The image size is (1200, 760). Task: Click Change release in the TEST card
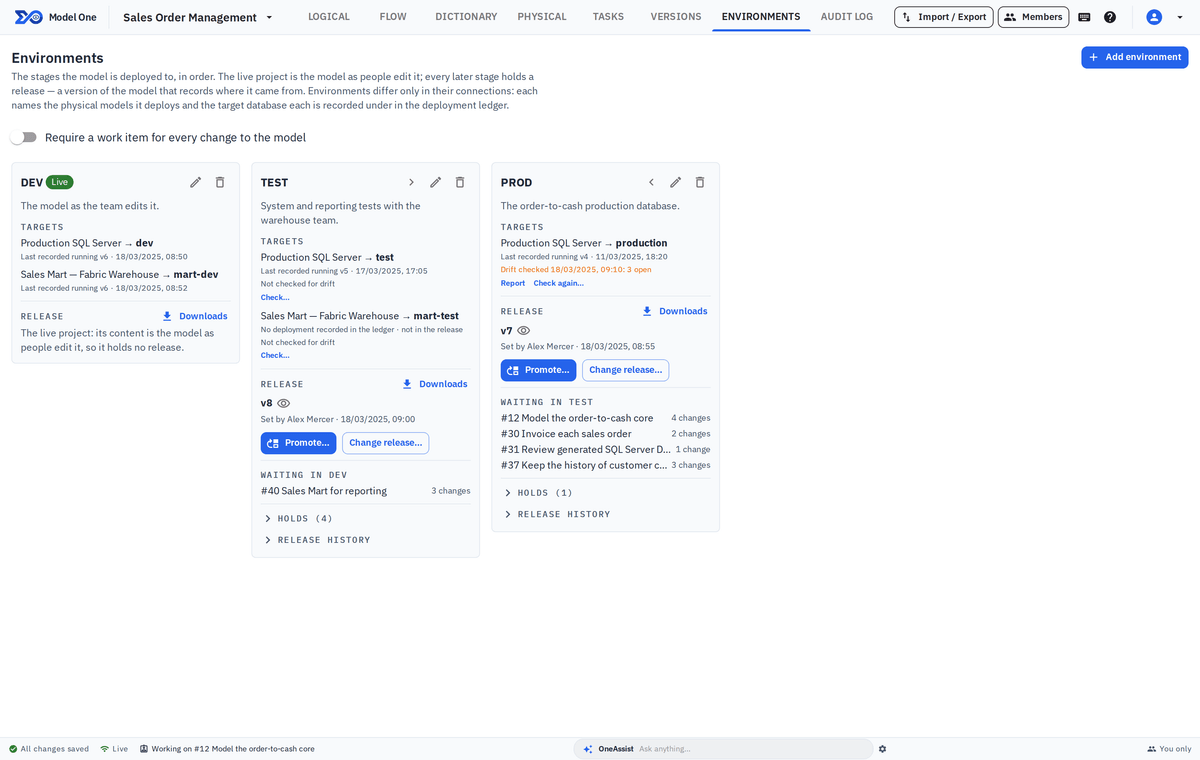pos(385,443)
